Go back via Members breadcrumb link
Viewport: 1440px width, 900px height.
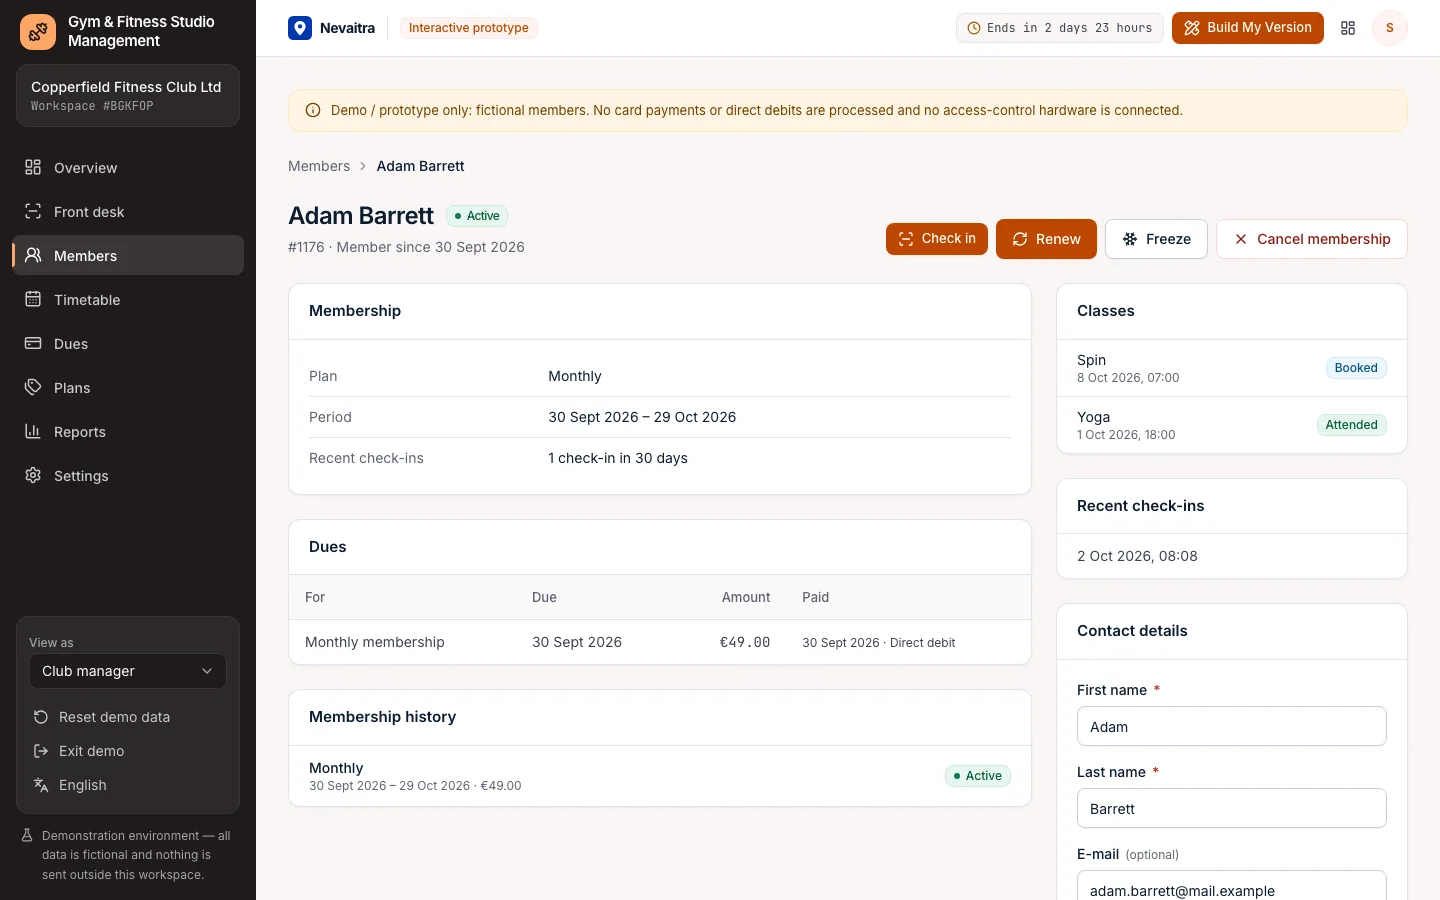(x=319, y=166)
